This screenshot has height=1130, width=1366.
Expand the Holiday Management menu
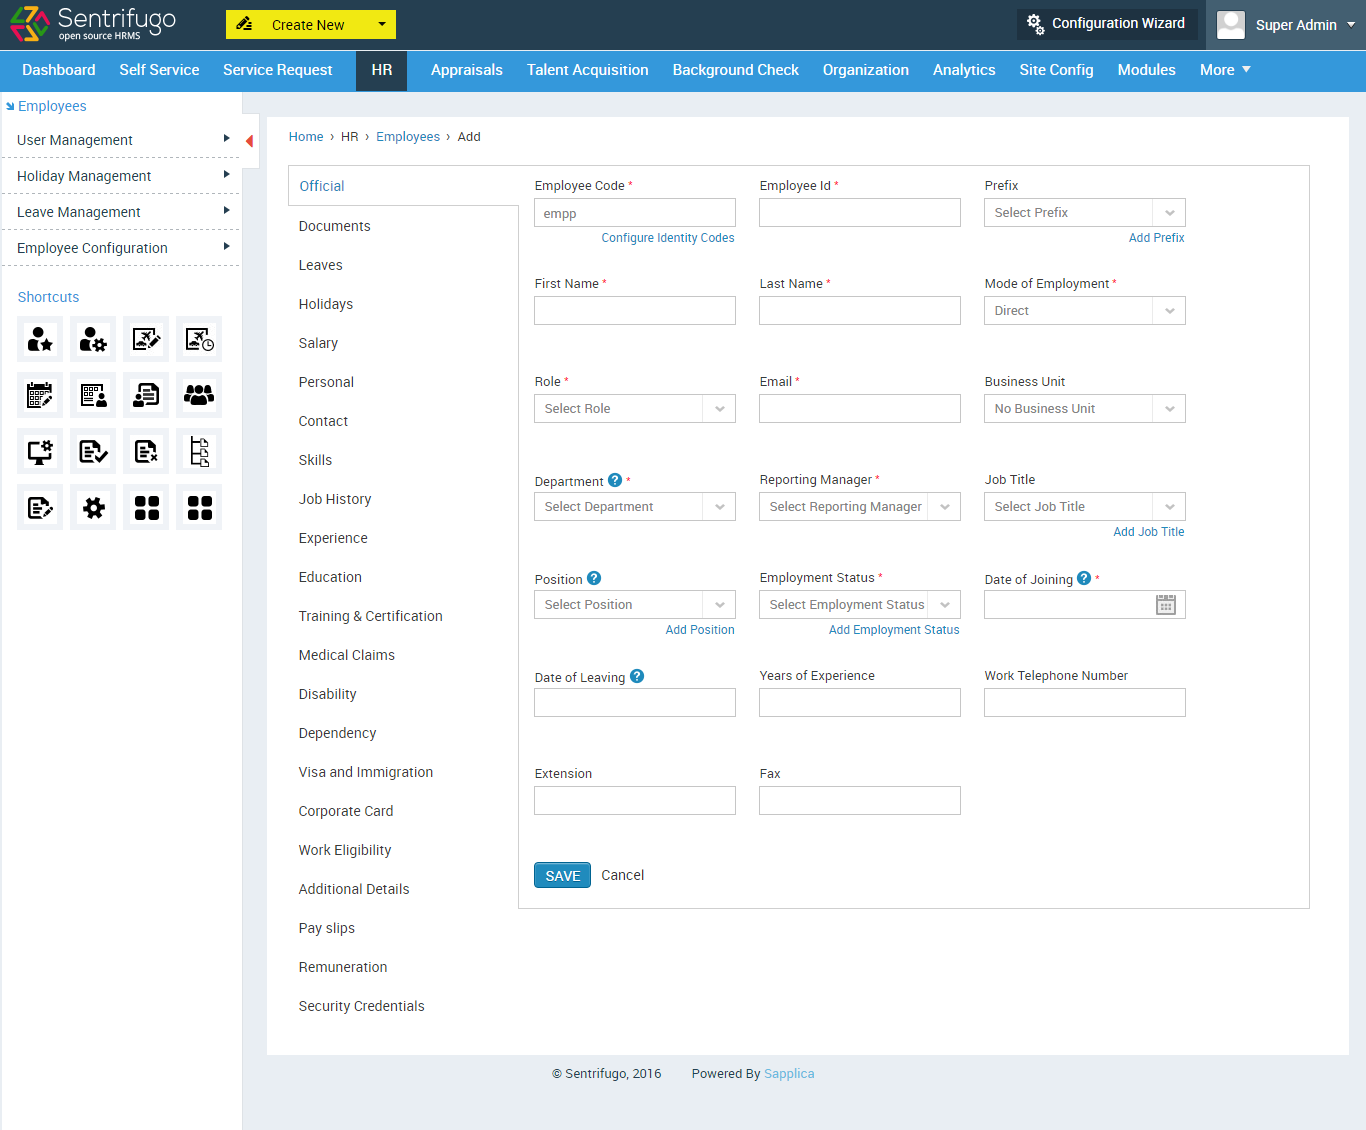[121, 176]
